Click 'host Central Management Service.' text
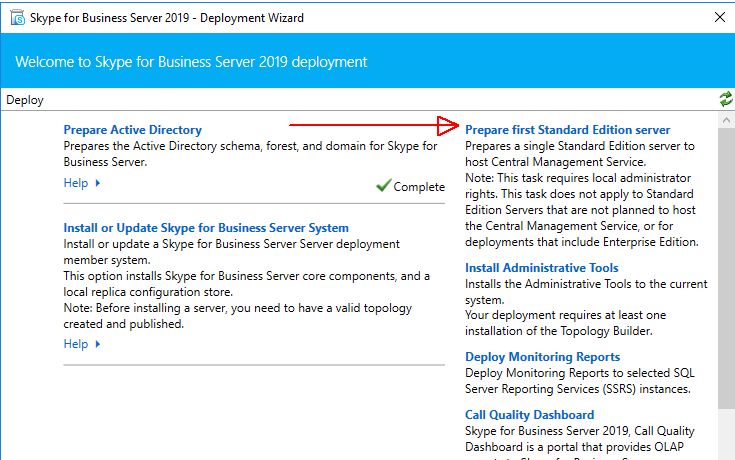Screen dimensions: 735x460 click(555, 162)
